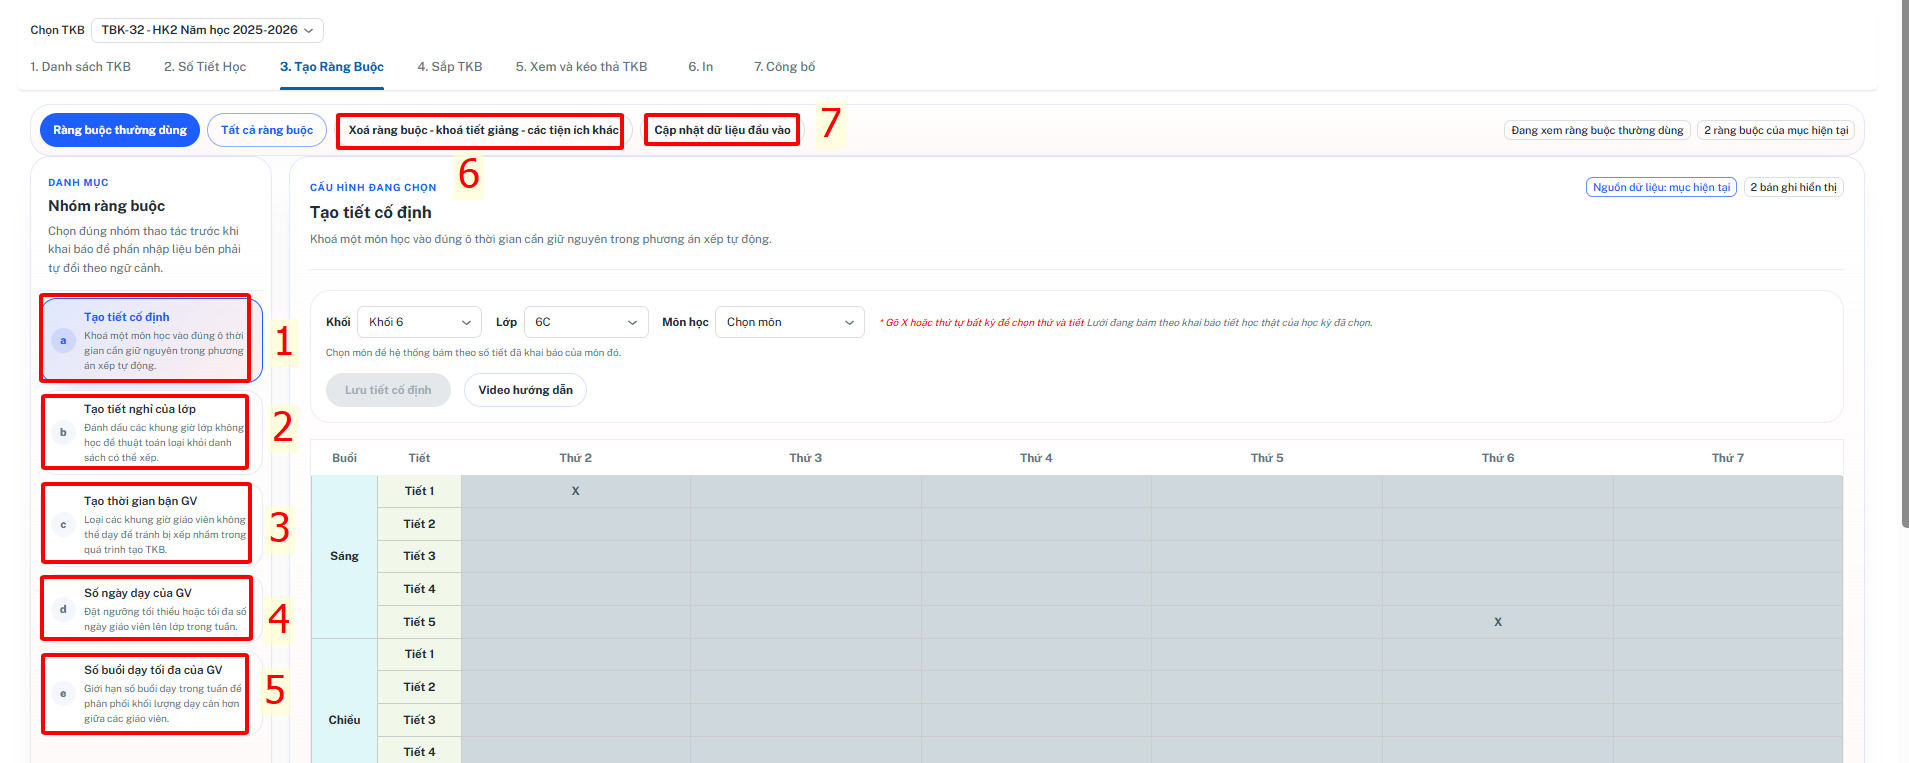The width and height of the screenshot is (1909, 763).
Task: Select the 3. Tạo Ràng Buộc tab
Action: 332,67
